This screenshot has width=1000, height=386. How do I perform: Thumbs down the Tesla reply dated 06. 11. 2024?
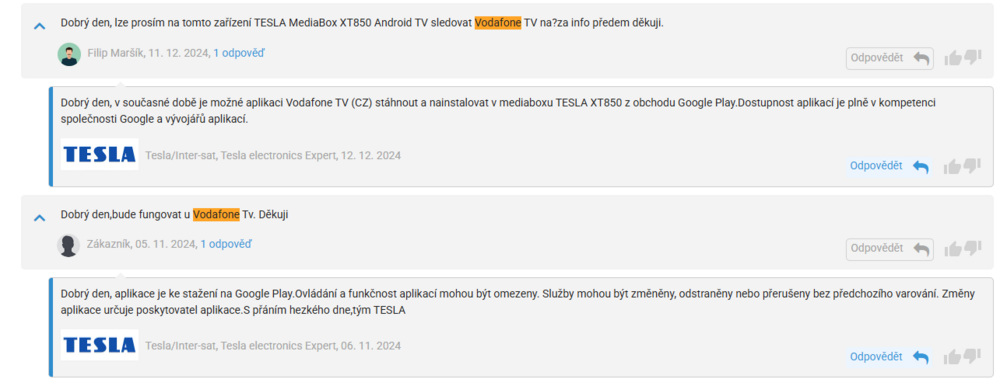(x=973, y=356)
